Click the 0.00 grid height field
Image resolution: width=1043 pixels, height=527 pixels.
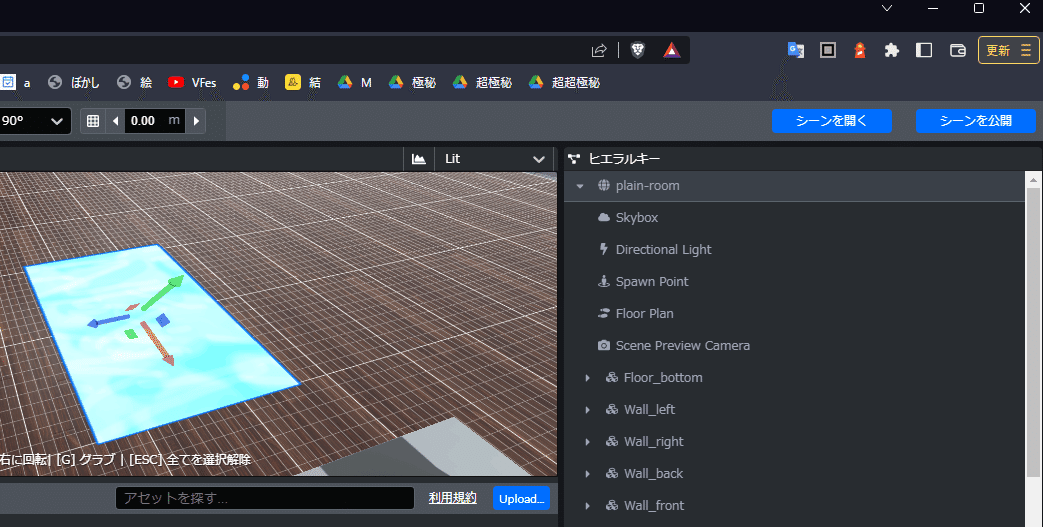[x=154, y=121]
